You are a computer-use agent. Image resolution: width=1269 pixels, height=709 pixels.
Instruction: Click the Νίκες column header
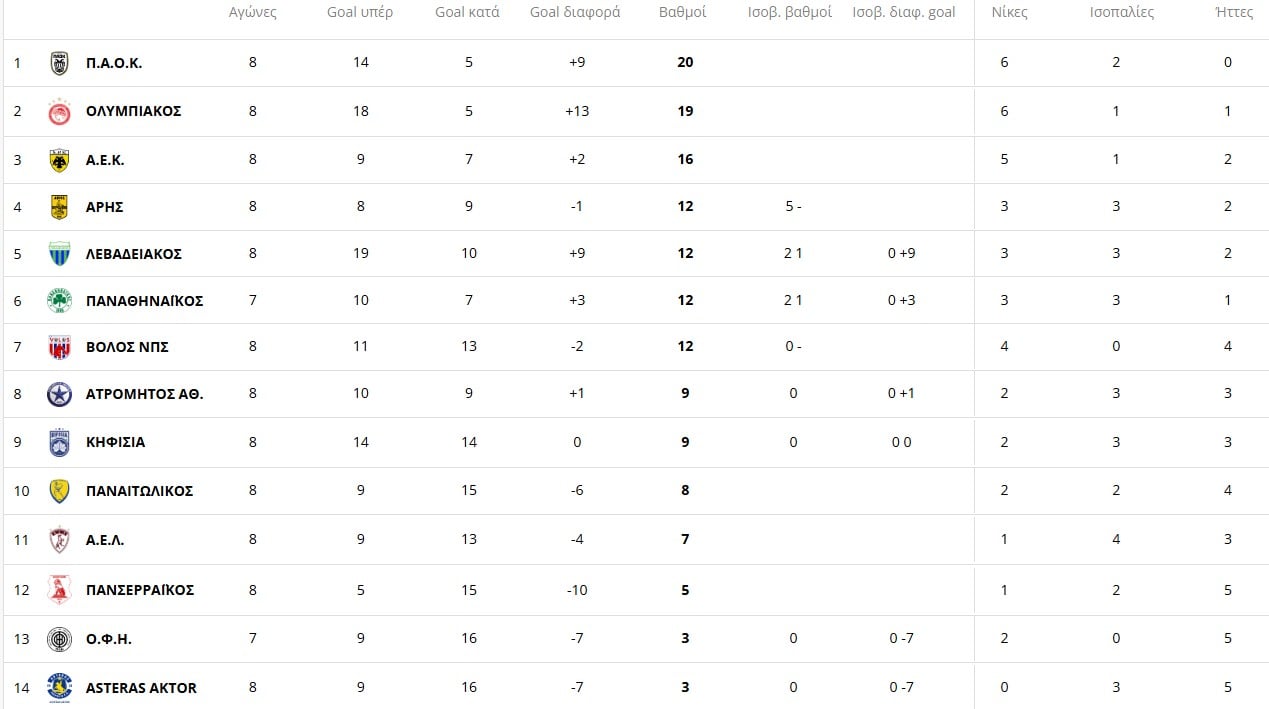tap(1009, 13)
